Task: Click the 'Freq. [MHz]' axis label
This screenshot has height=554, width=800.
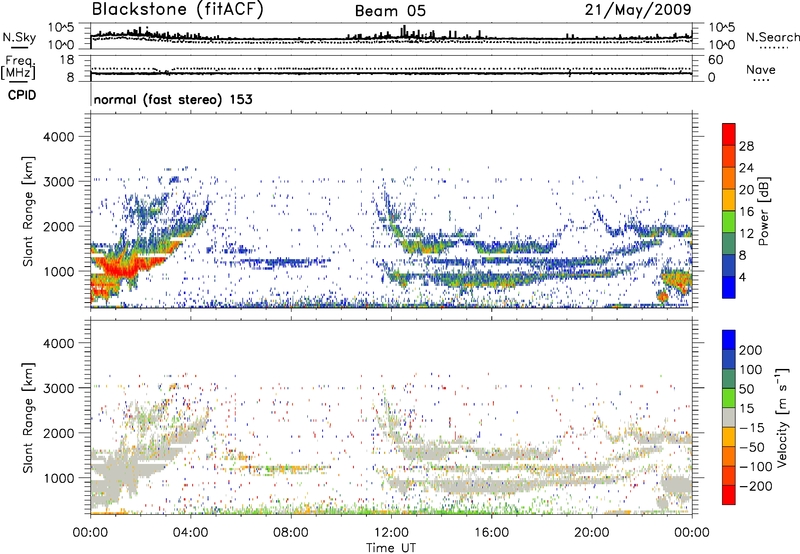Action: coord(18,67)
